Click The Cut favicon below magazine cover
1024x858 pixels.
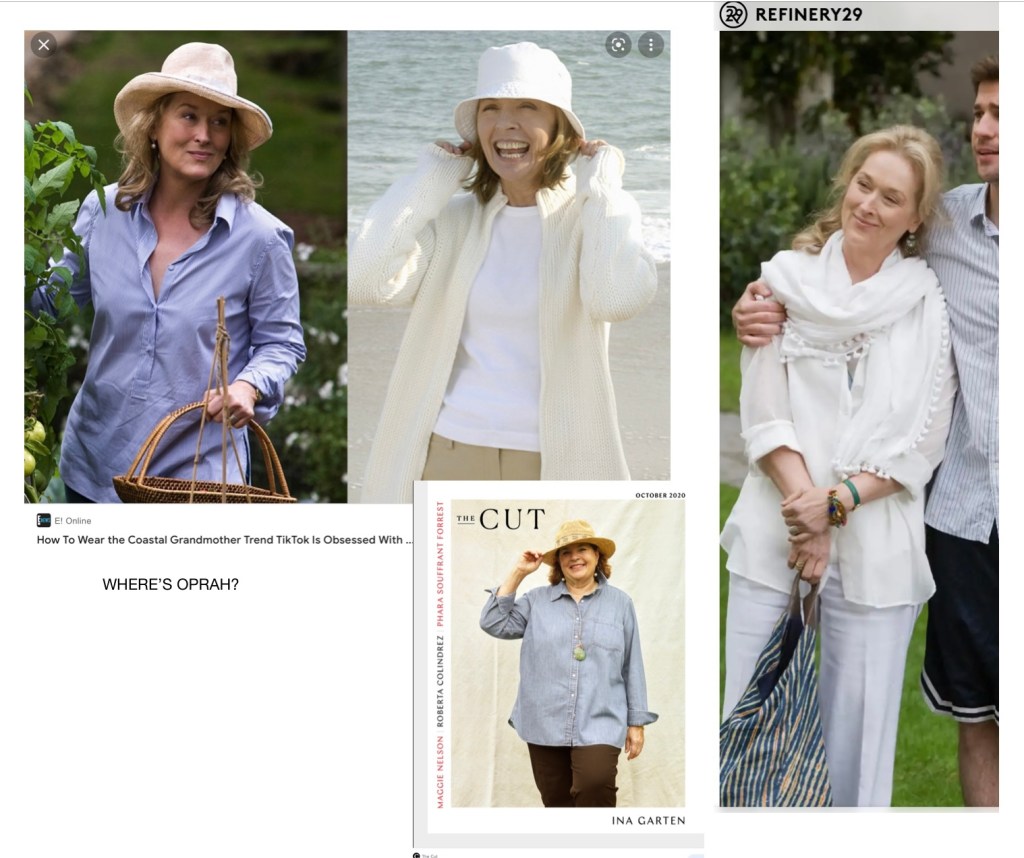click(417, 855)
